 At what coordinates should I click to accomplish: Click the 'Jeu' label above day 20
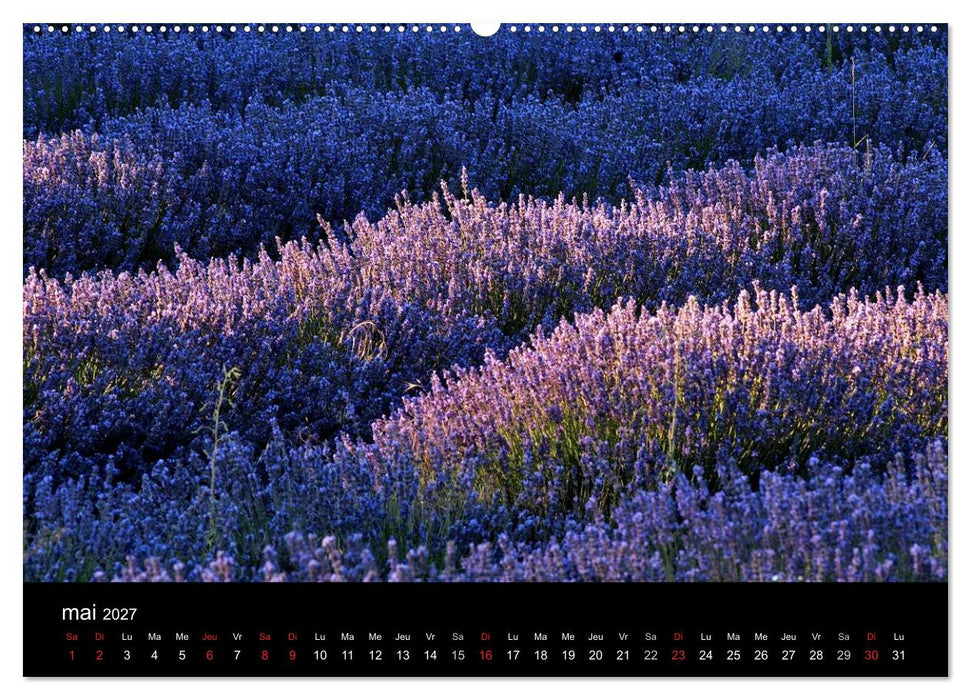[x=596, y=637]
